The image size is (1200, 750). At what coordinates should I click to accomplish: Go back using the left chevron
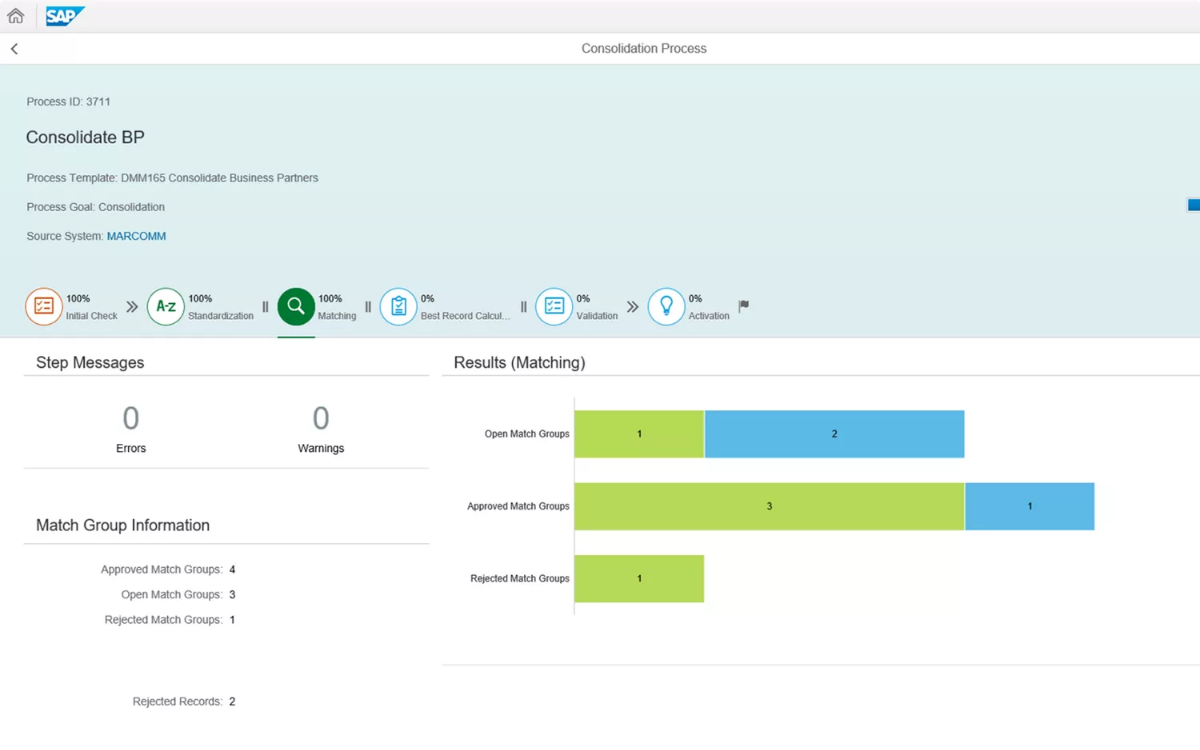tap(14, 49)
